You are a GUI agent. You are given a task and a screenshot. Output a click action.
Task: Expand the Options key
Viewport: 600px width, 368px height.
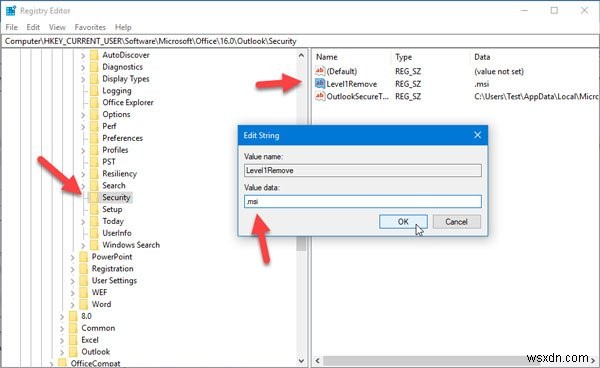[x=83, y=115]
